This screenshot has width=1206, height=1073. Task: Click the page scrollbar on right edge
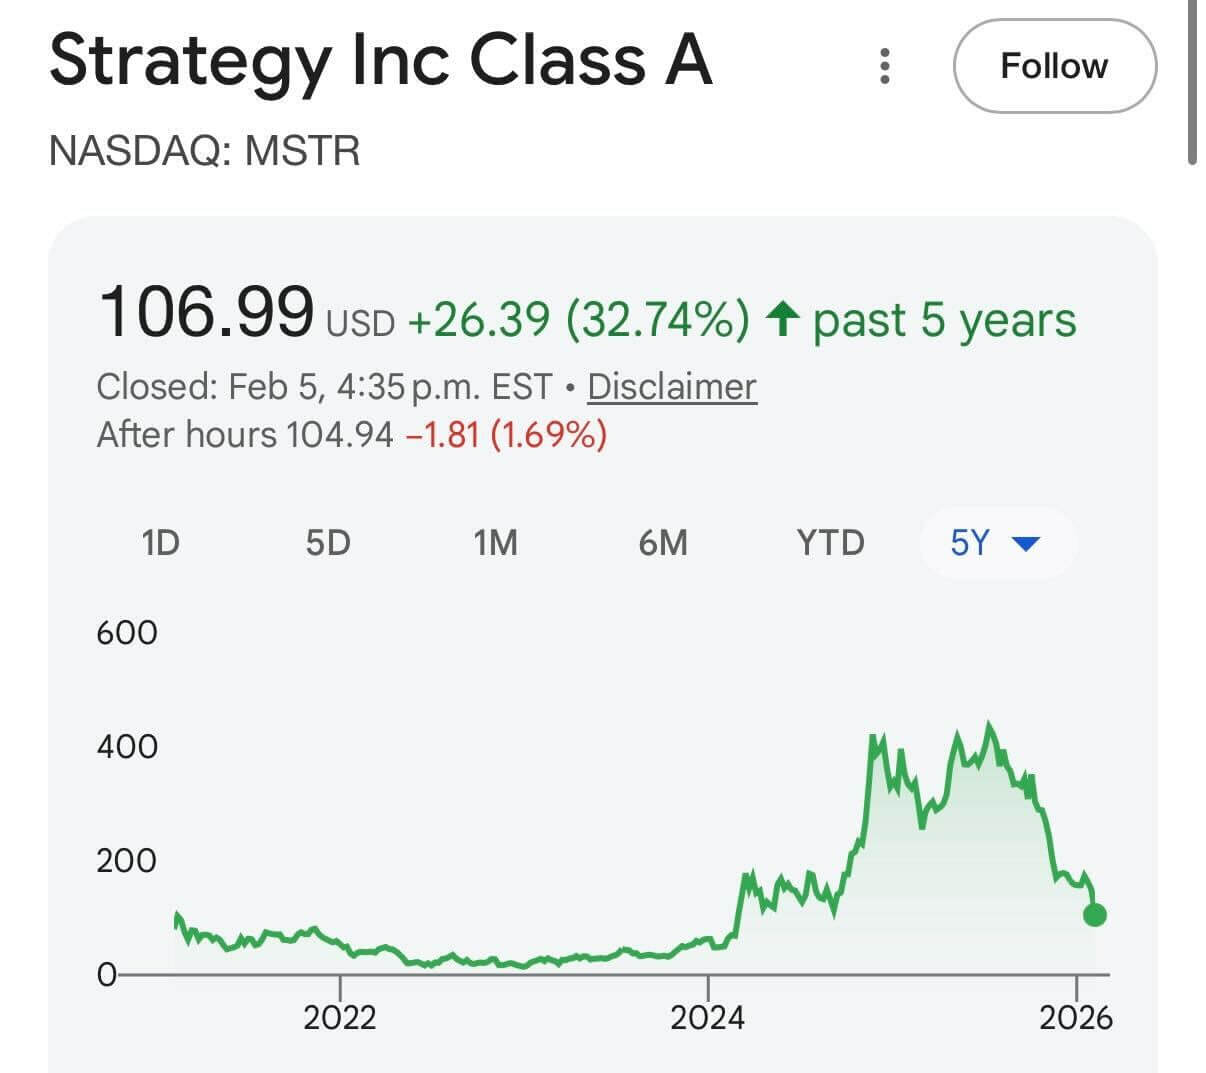pos(1192,82)
